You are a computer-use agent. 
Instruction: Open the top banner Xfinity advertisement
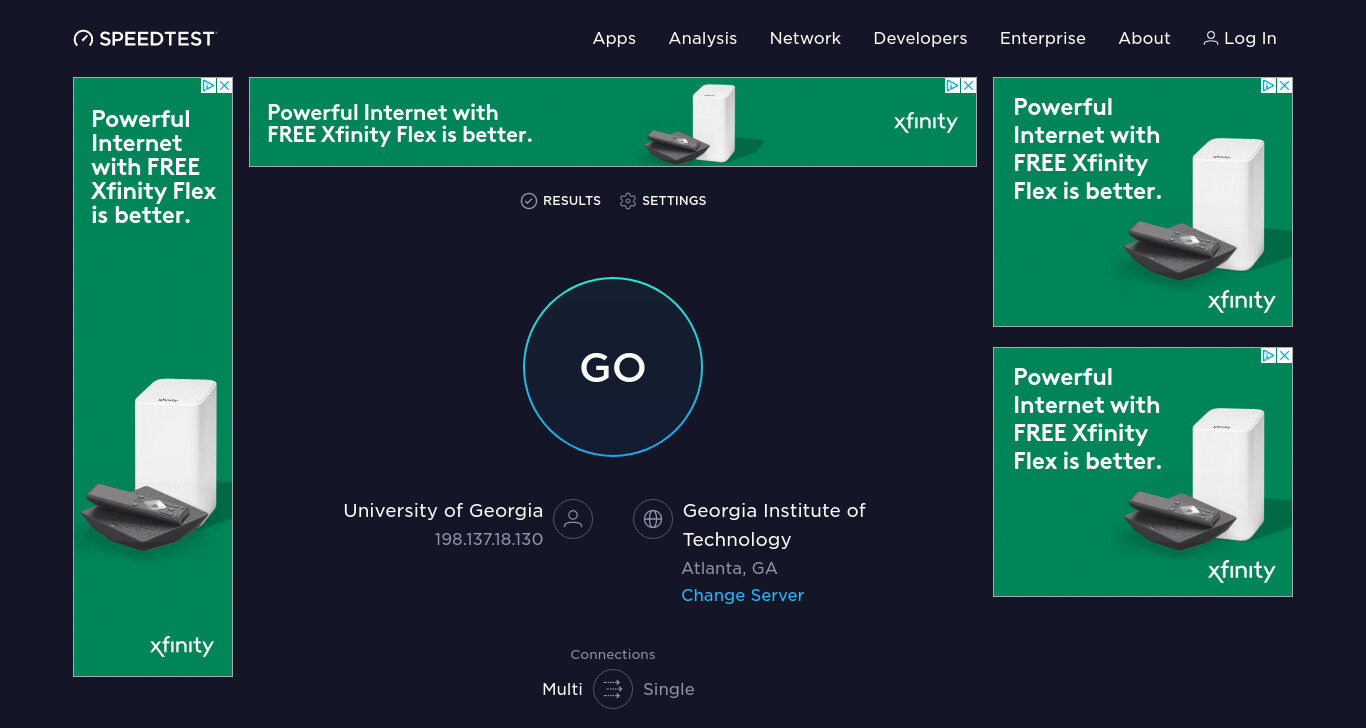[613, 122]
